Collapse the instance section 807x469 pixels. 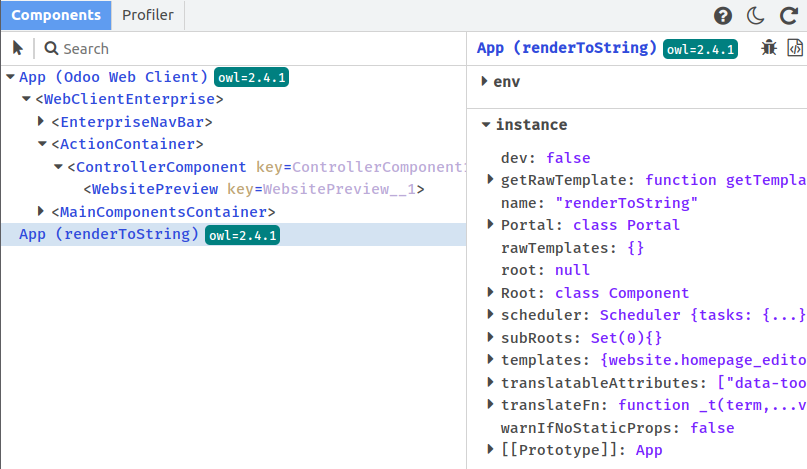(485, 125)
